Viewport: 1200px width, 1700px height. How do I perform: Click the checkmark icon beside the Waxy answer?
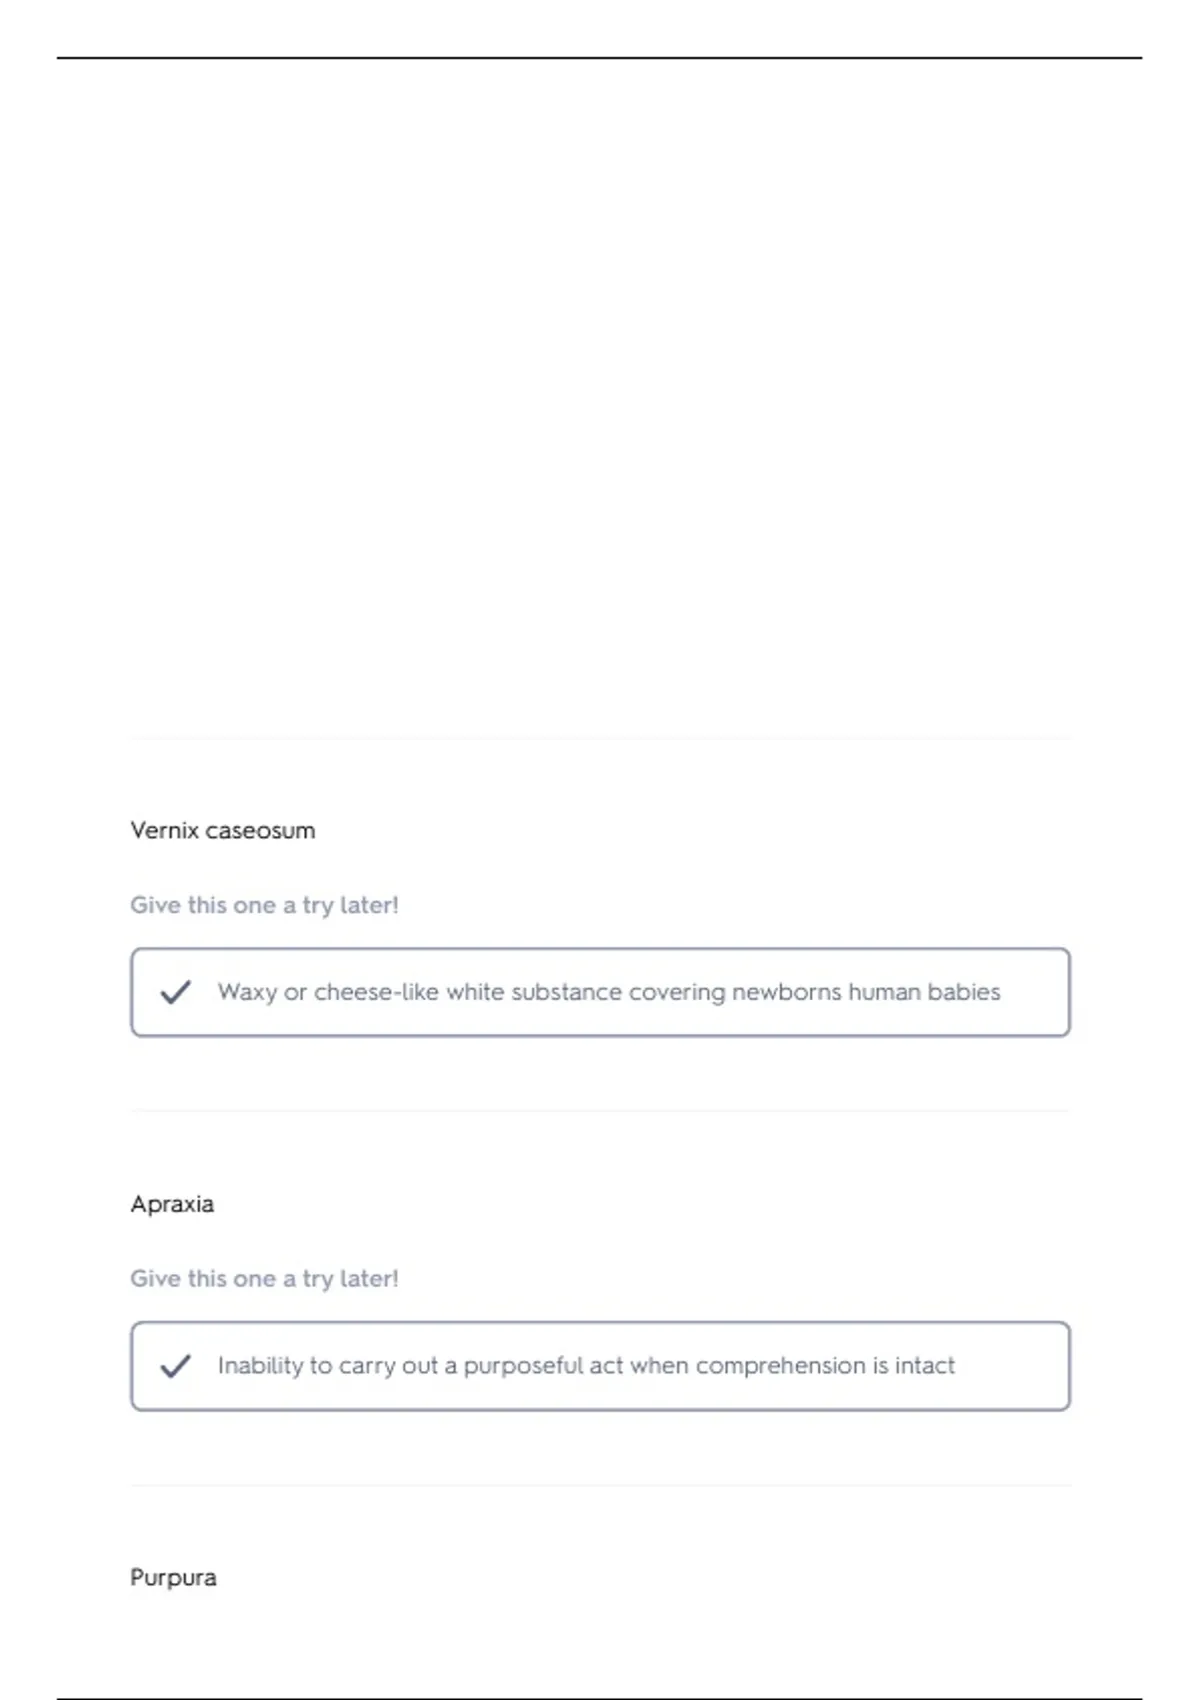(175, 992)
